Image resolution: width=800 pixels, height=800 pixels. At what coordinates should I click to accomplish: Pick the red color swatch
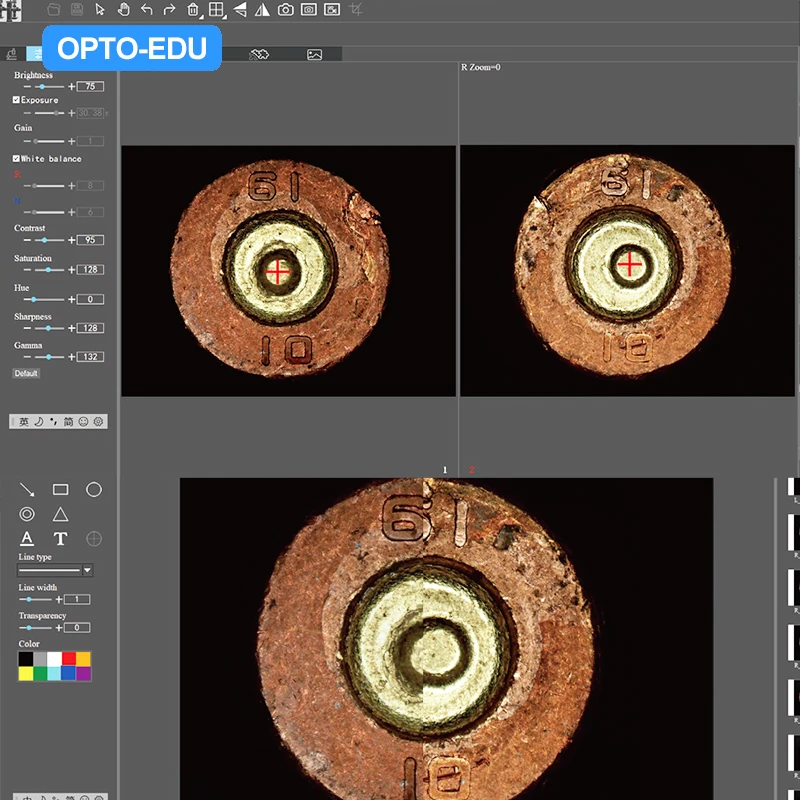pyautogui.click(x=68, y=659)
